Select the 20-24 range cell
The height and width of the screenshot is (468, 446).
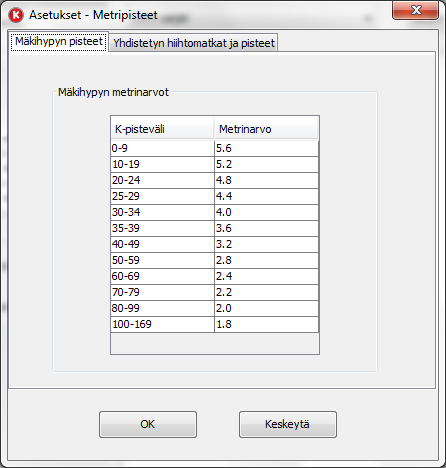[162, 180]
